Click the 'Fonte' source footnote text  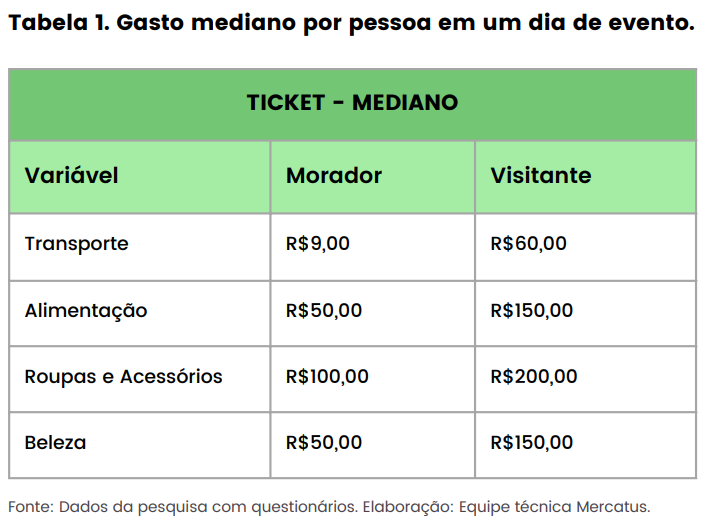point(33,505)
